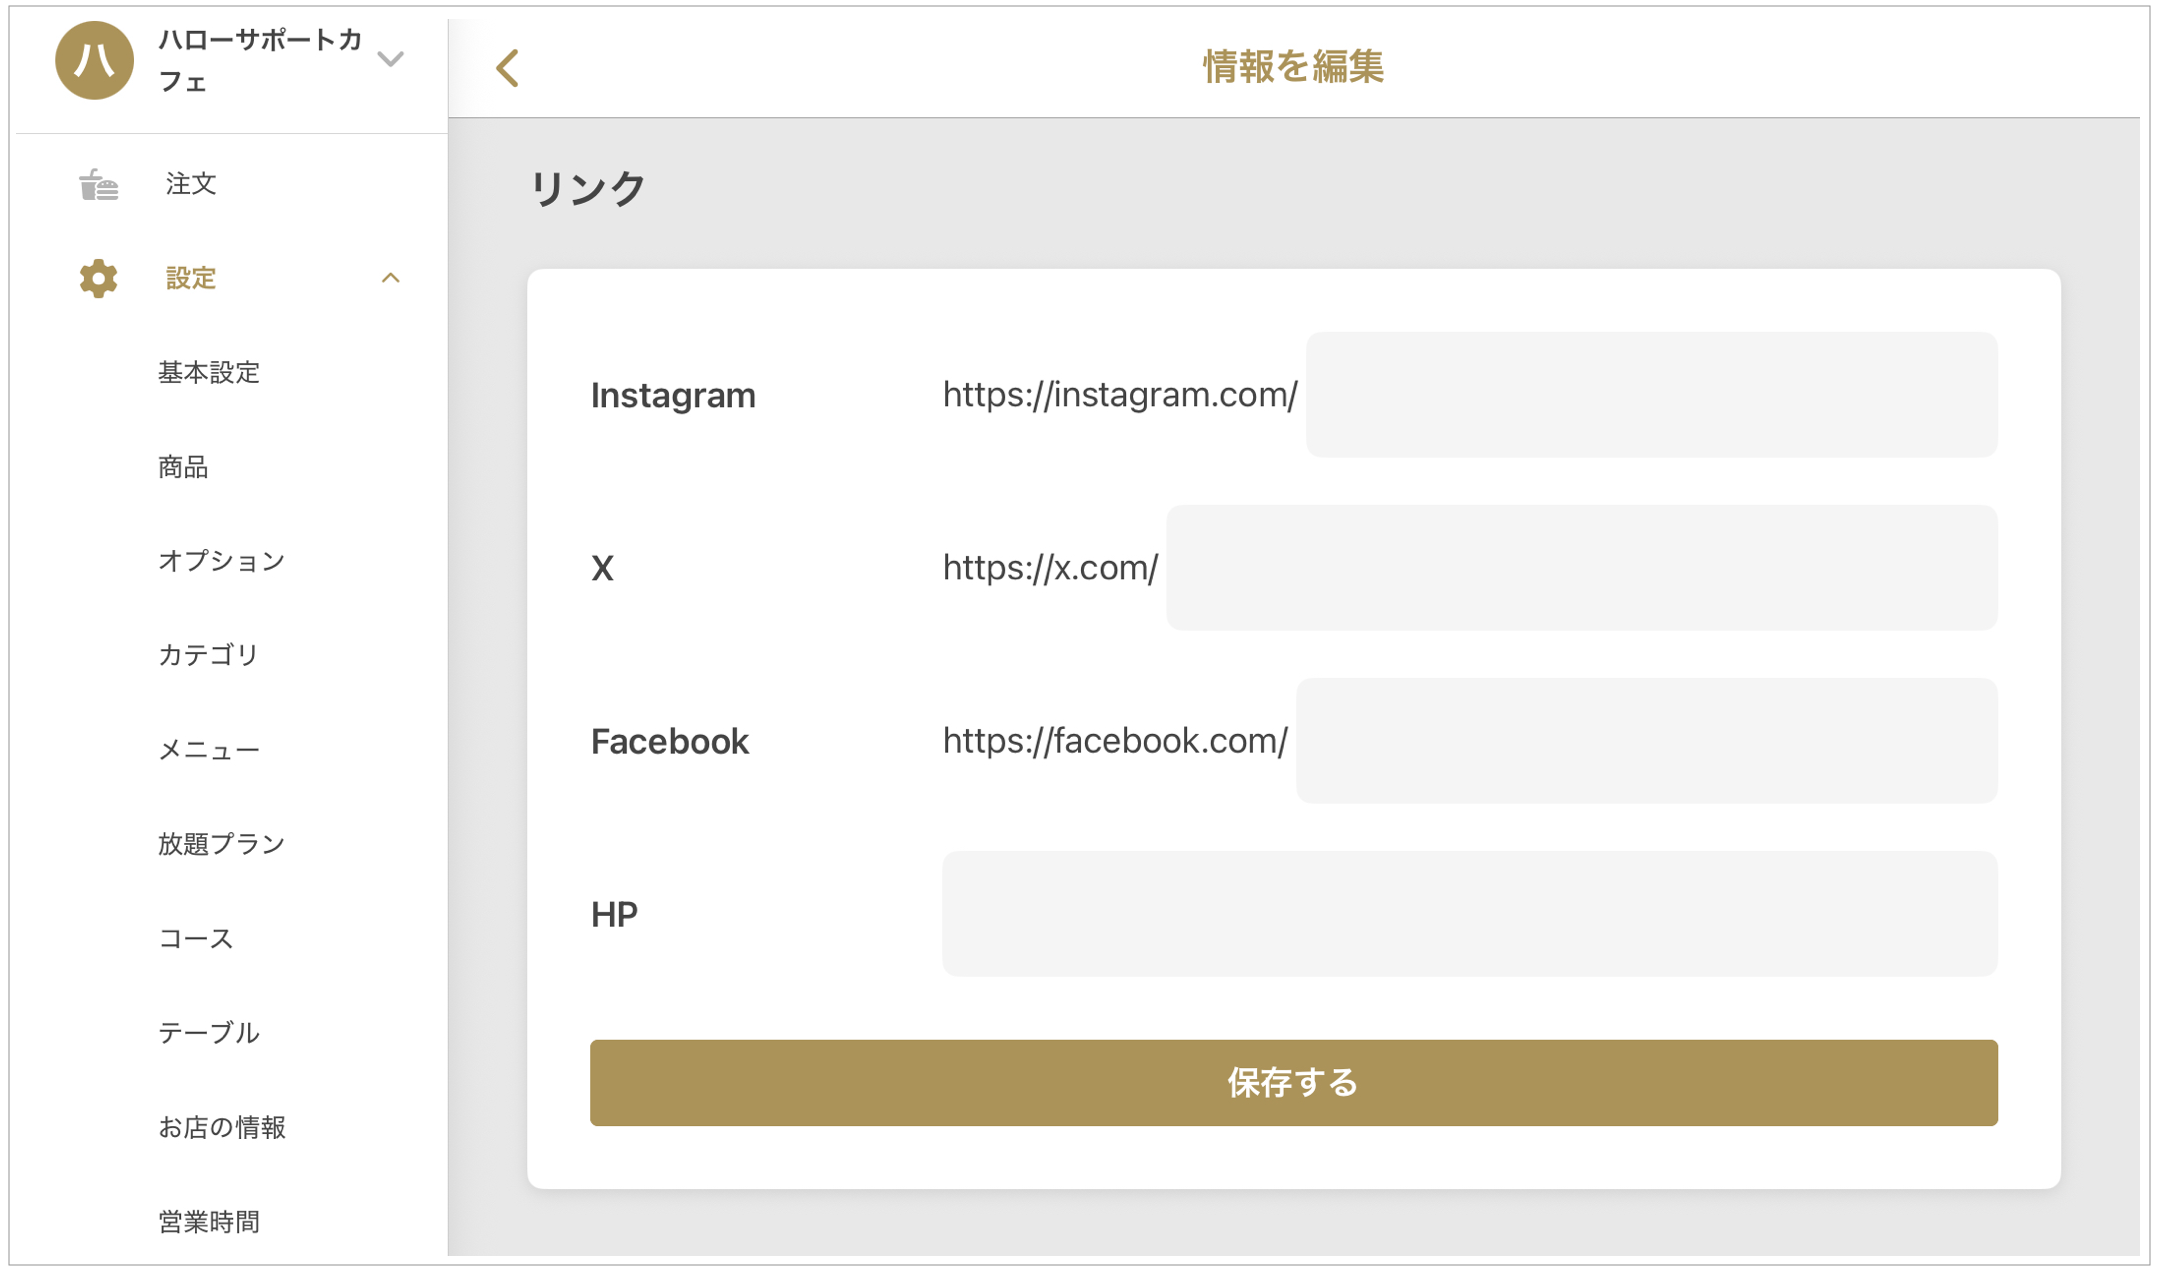Viewport: 2160px width, 1277px height.
Task: Click the store avatar icon
Action: 94,61
